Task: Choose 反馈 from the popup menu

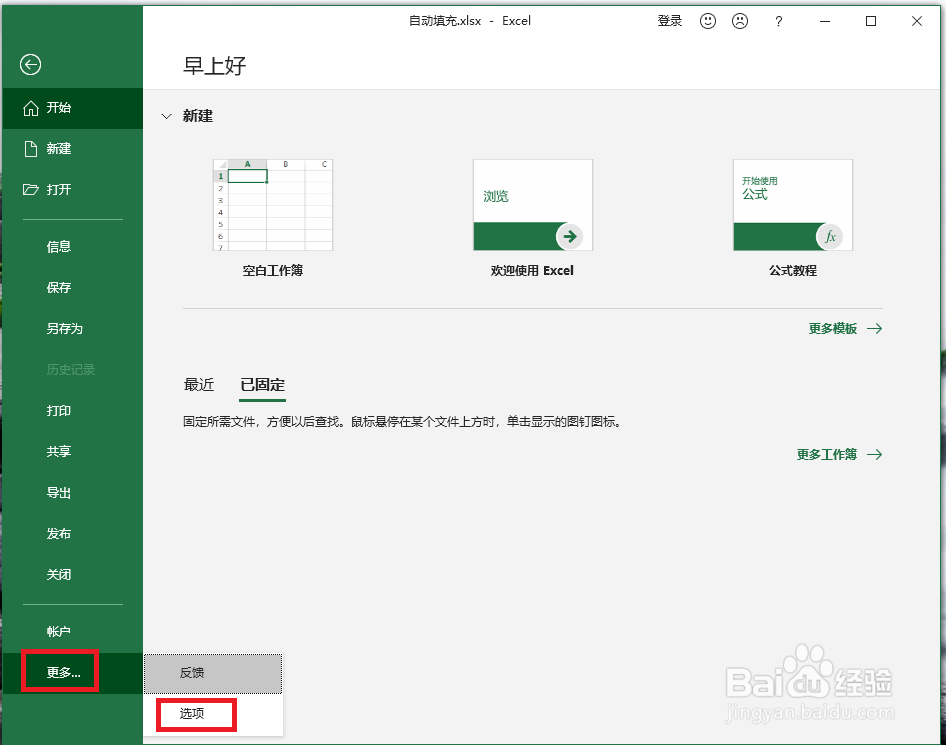Action: pyautogui.click(x=213, y=673)
